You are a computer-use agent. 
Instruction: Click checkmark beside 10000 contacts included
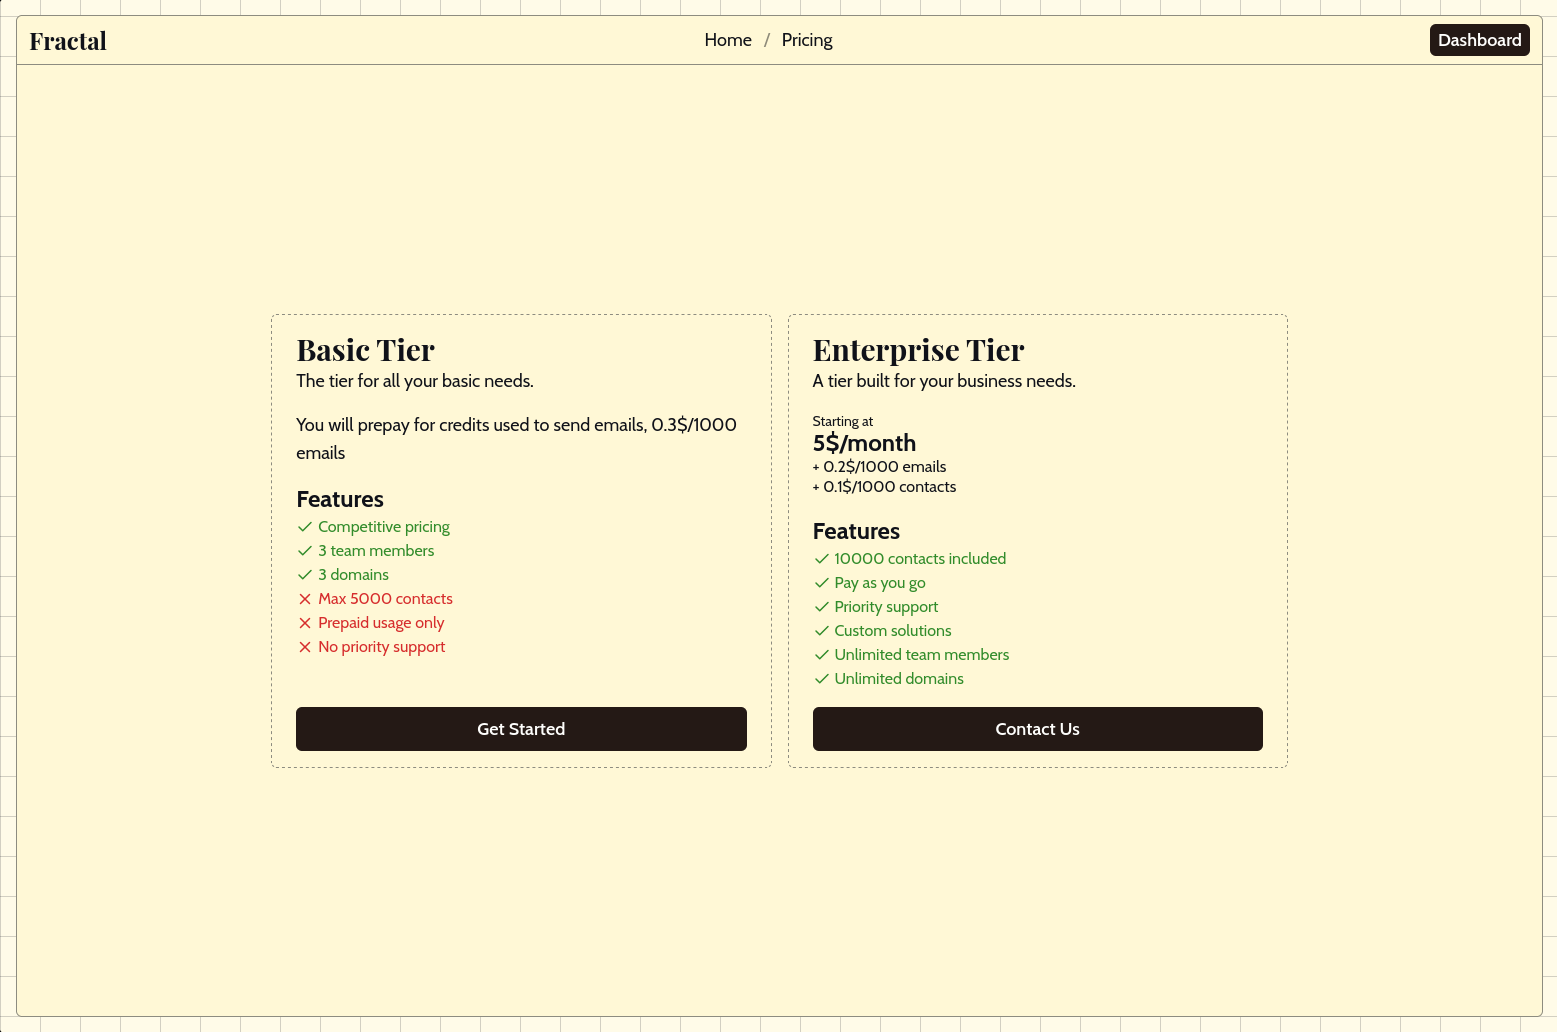click(822, 559)
